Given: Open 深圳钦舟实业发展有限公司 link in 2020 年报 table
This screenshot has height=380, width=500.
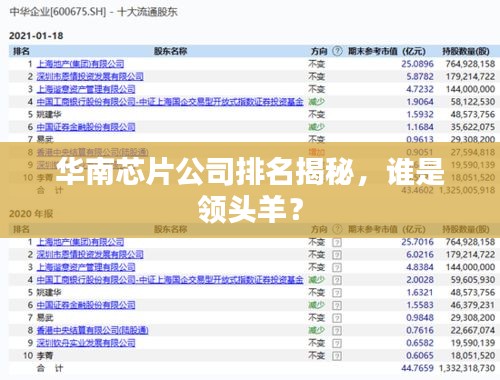Looking at the screenshot, I should pyautogui.click(x=86, y=343).
